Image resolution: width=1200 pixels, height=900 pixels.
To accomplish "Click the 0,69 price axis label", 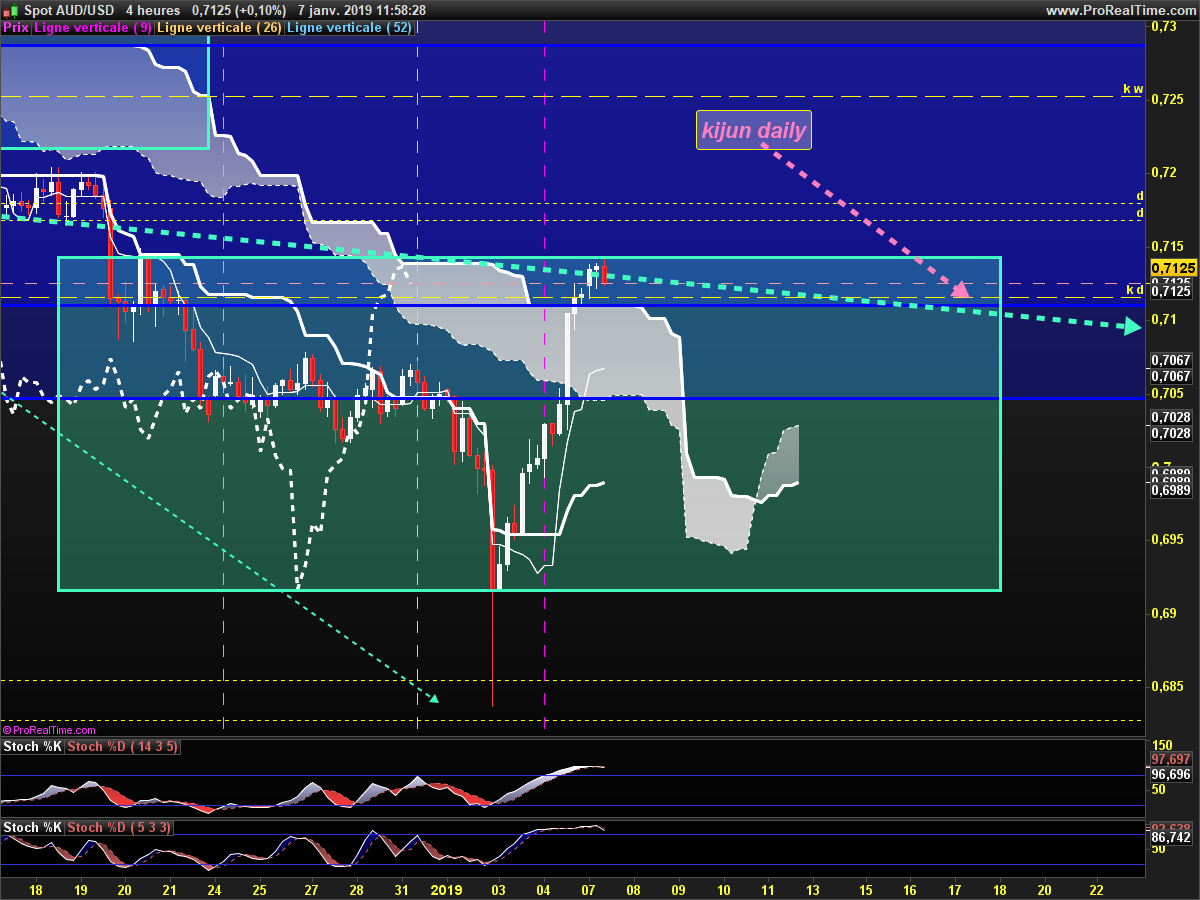I will coord(1163,613).
